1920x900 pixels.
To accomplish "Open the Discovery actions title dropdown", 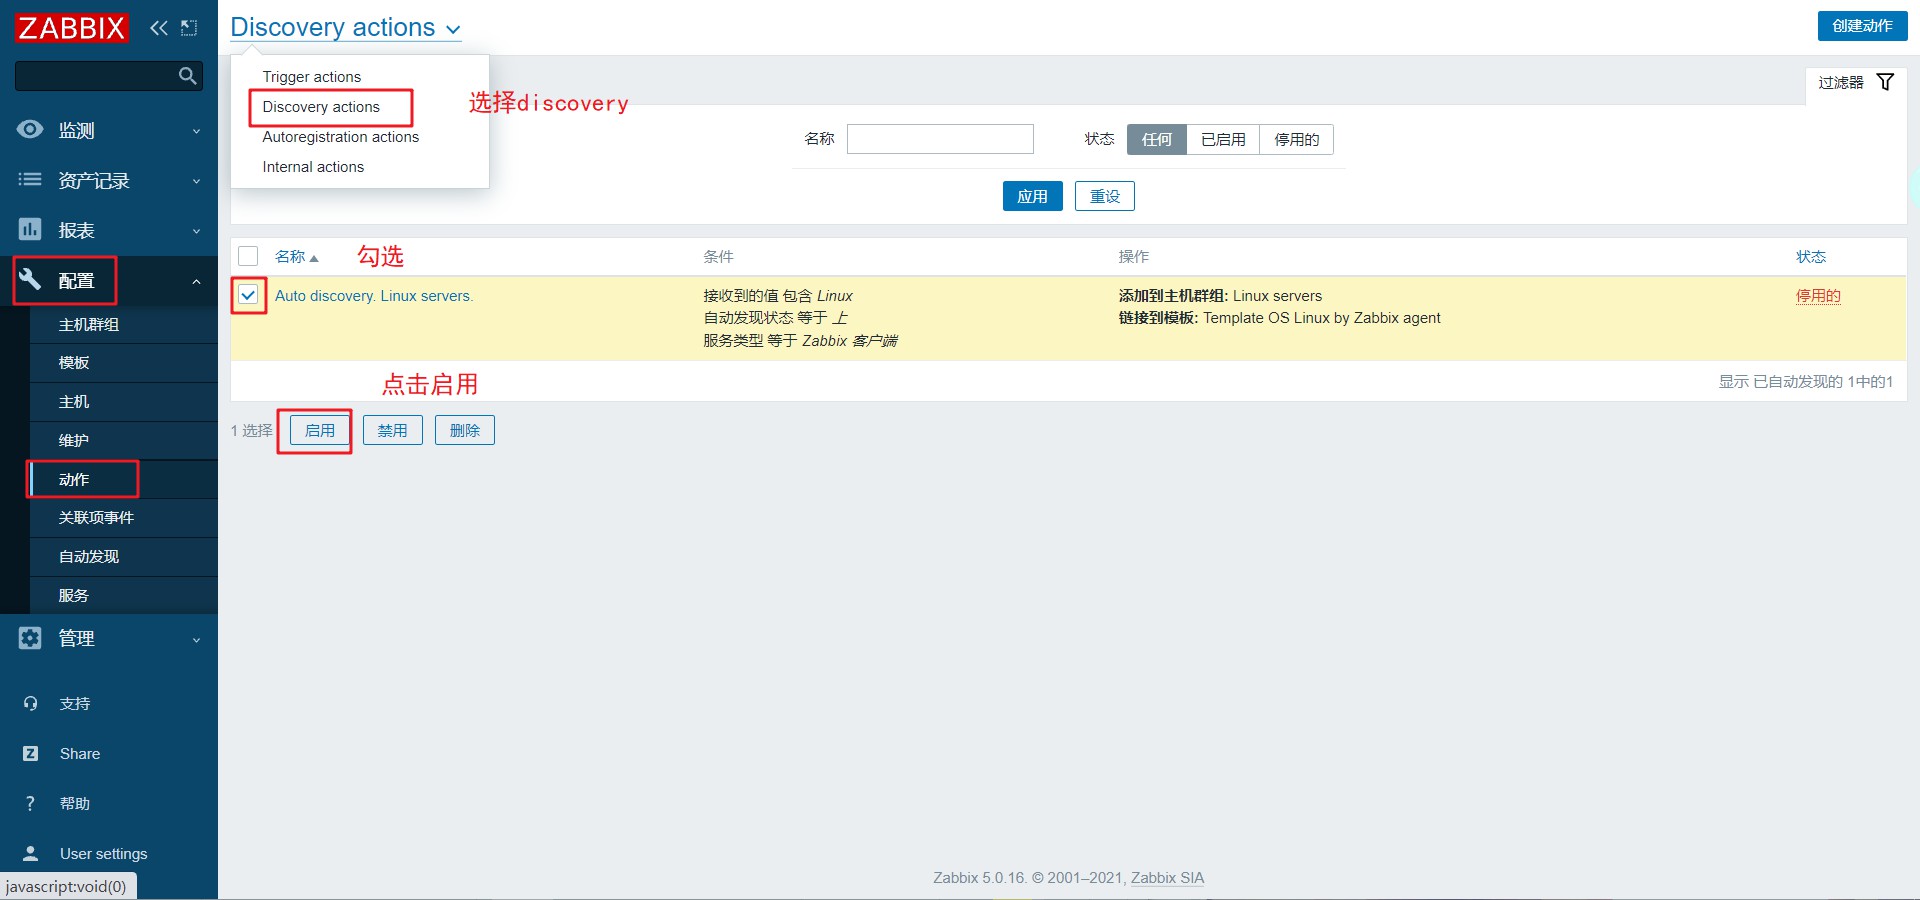I will click(345, 28).
